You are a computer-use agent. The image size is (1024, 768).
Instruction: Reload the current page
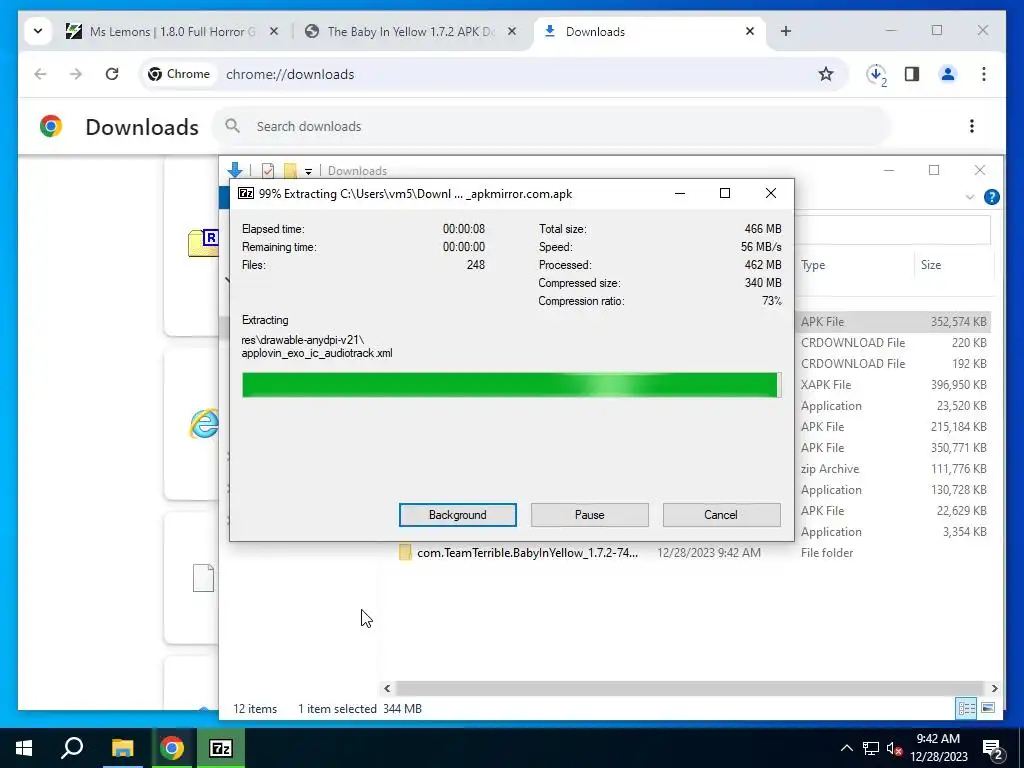112,74
